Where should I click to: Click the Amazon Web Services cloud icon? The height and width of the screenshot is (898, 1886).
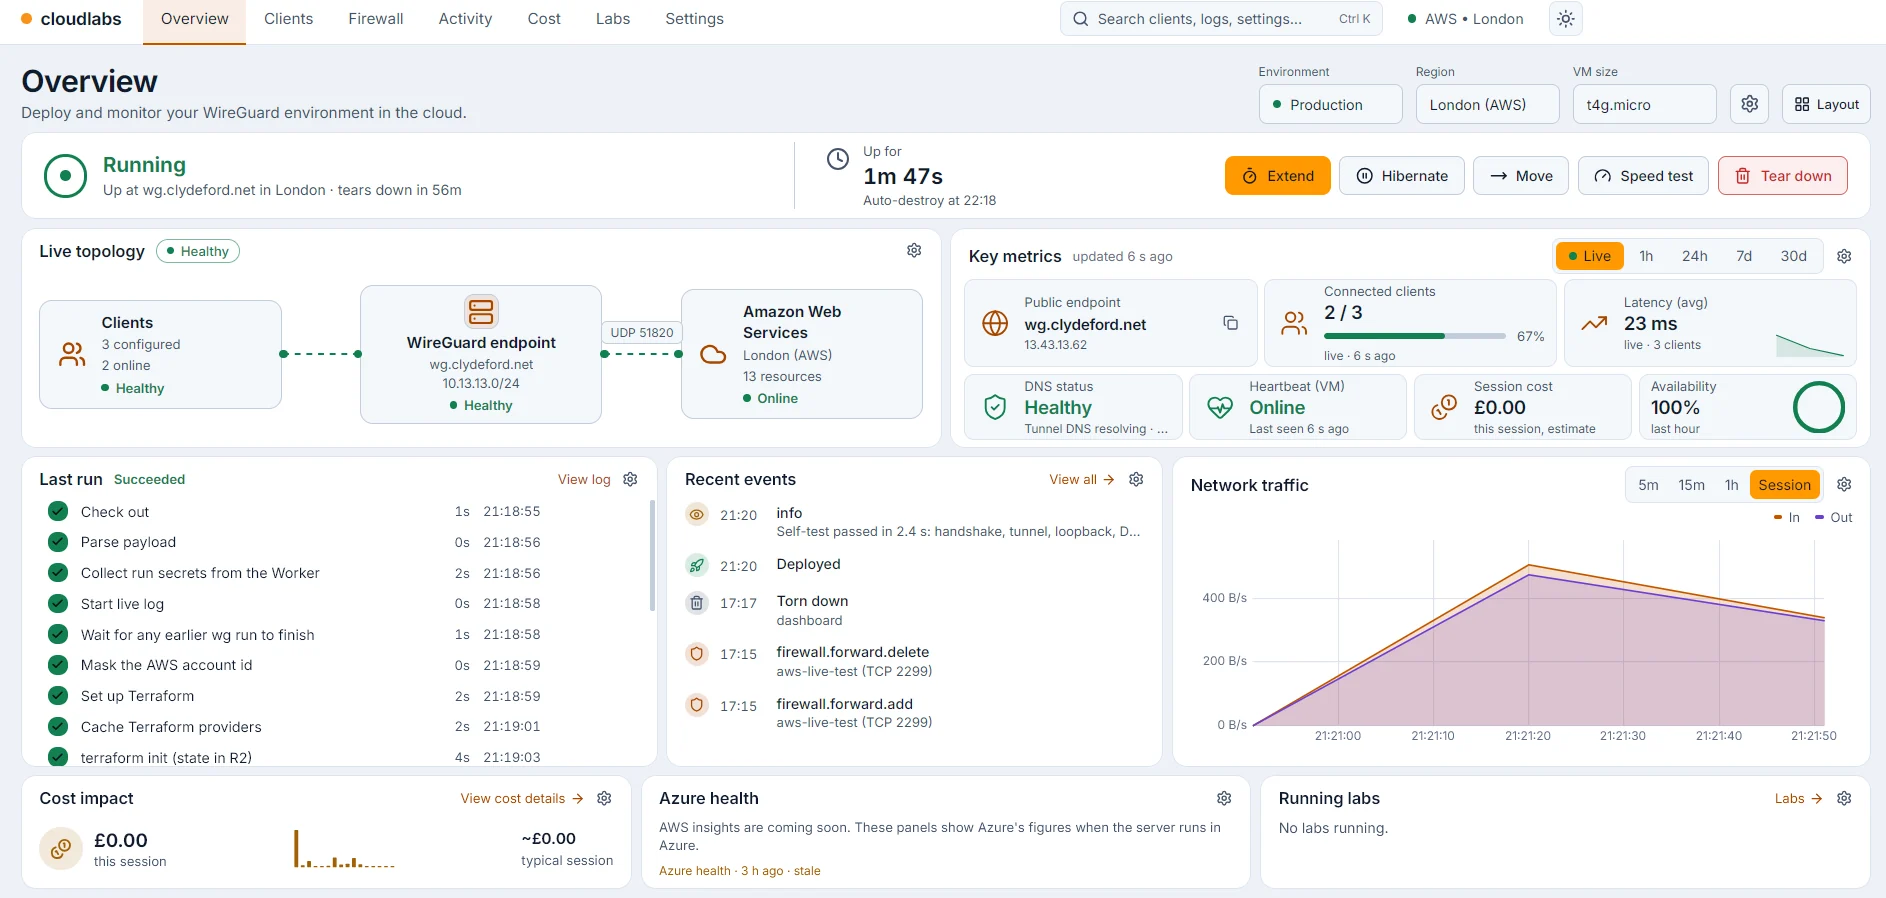click(713, 355)
